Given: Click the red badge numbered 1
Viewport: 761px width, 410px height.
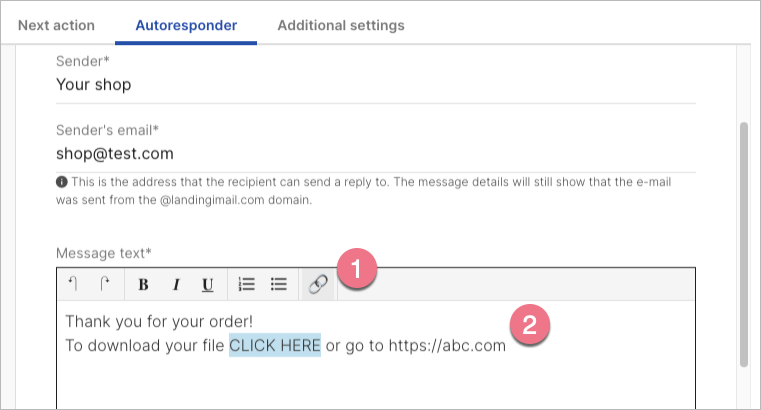Looking at the screenshot, I should coord(356,271).
